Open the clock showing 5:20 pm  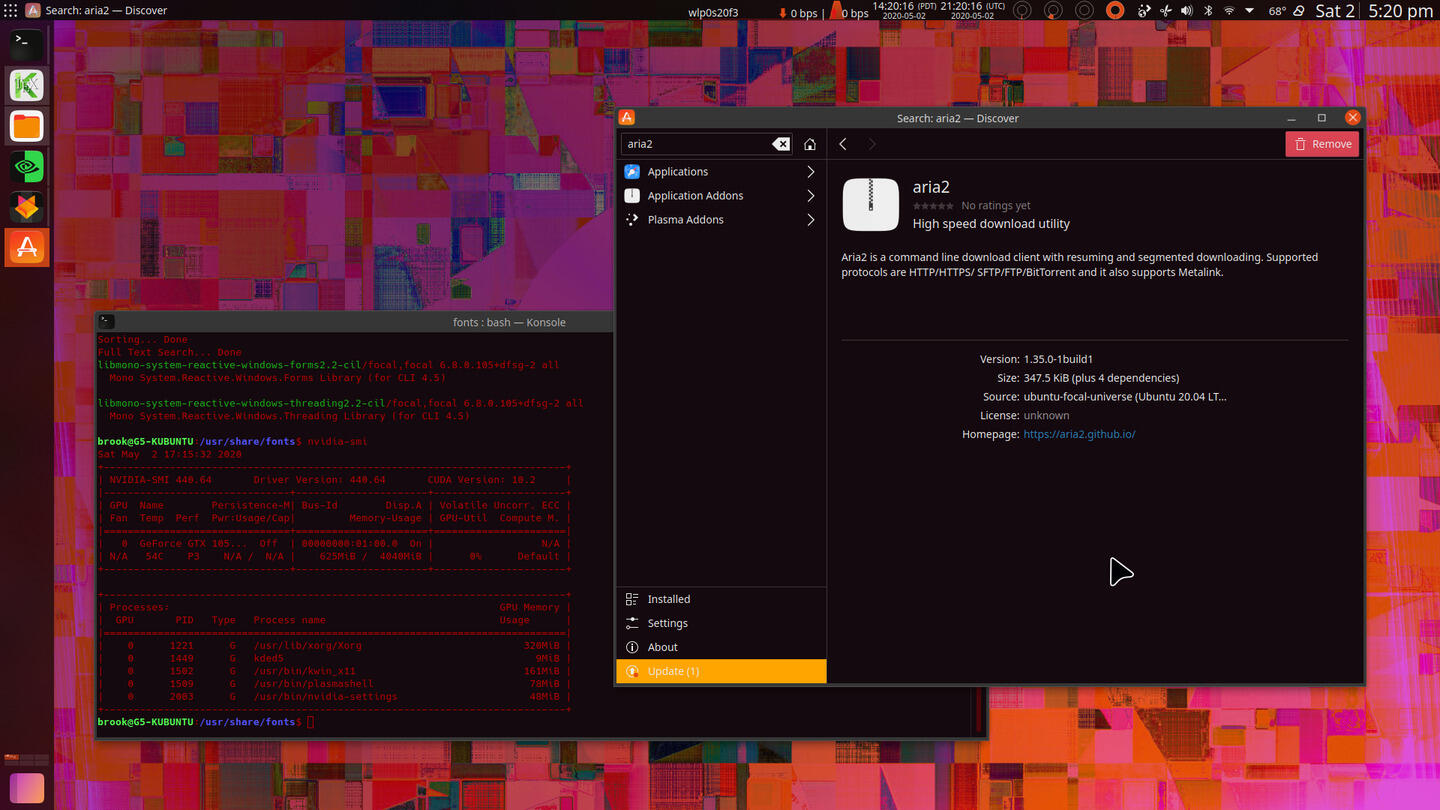[1400, 11]
